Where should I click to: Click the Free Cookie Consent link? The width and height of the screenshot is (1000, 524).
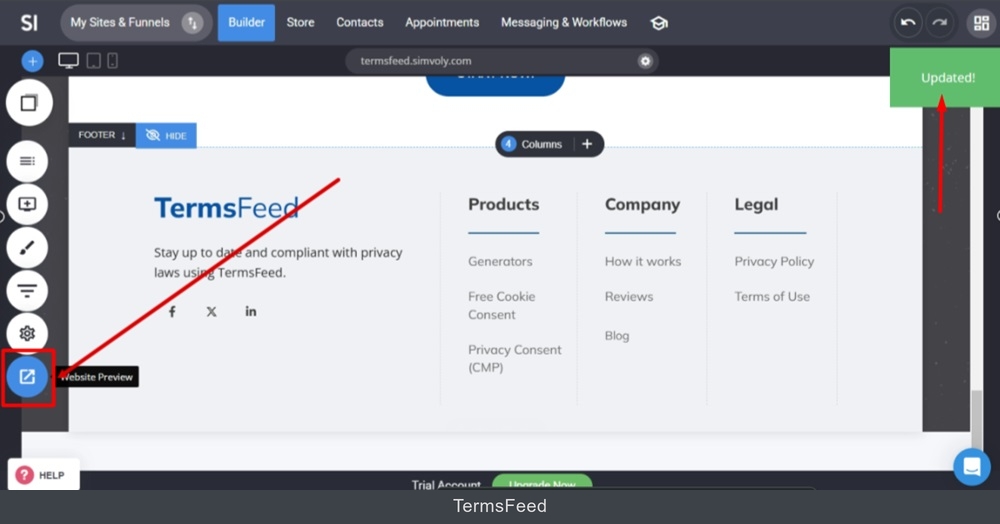tap(502, 305)
